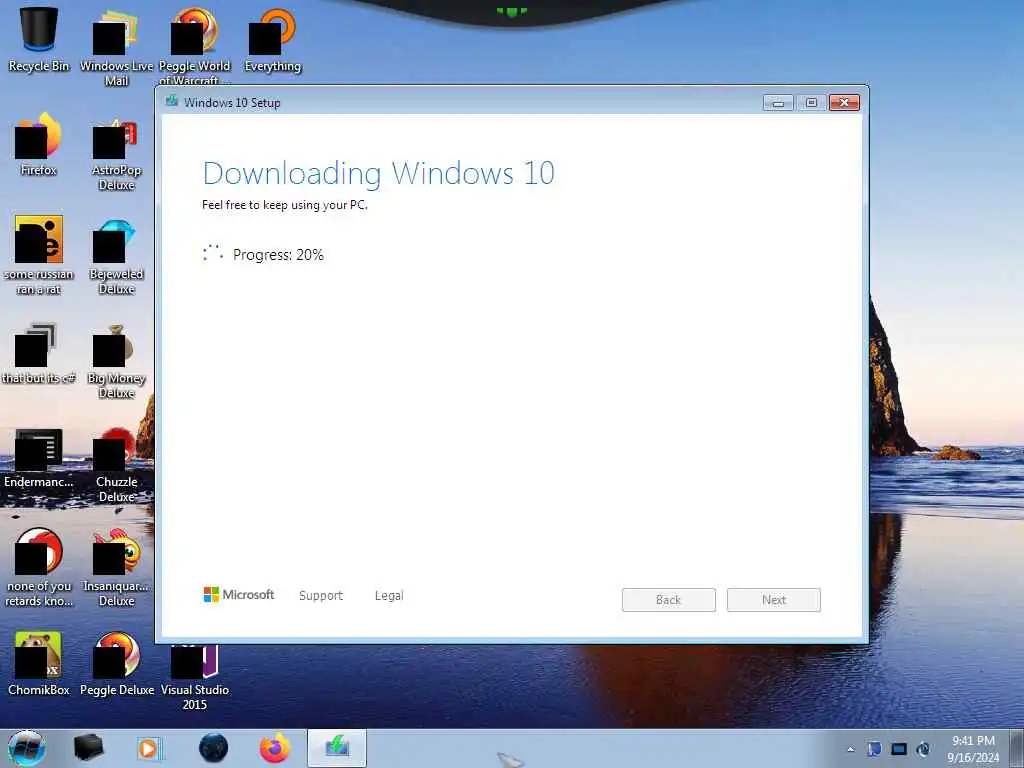This screenshot has width=1024, height=768.
Task: Click the network monitor tray icon
Action: [x=899, y=749]
